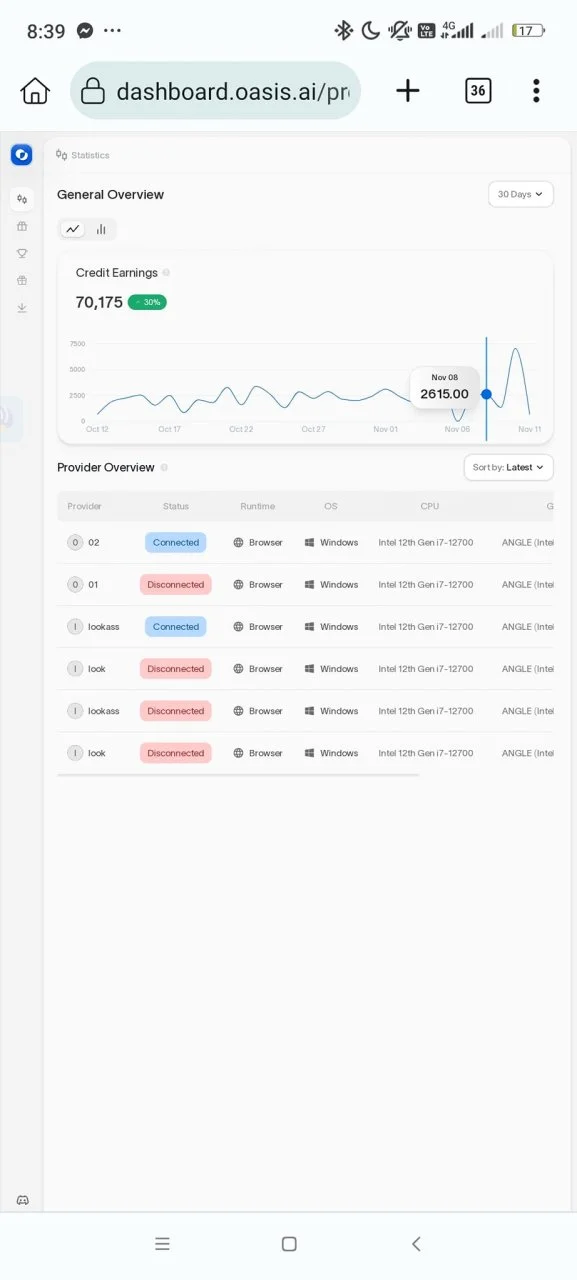577x1280 pixels.
Task: Open the gift icon directly below the trophy
Action: (x=22, y=281)
